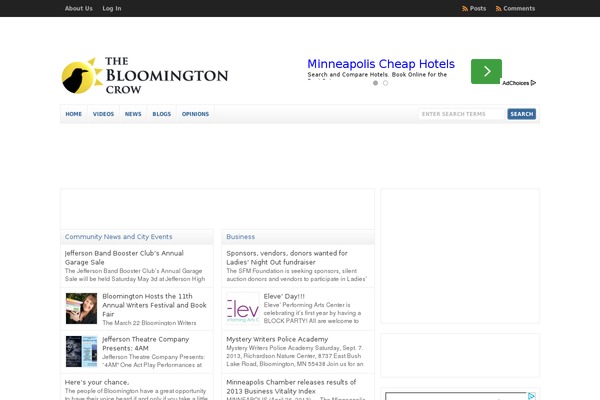Open Jefferson Band Booster Club's Garage Sale article
The image size is (600, 400).
(x=124, y=258)
